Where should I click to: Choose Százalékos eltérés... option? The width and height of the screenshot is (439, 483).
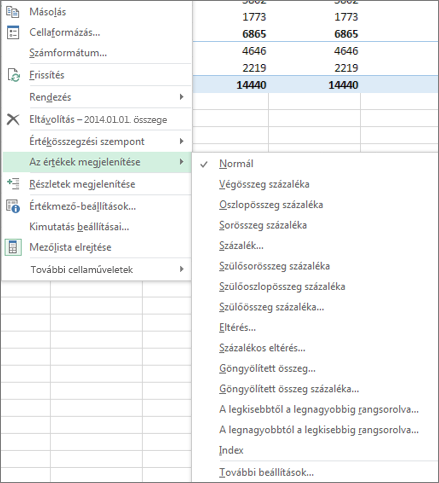click(x=262, y=348)
